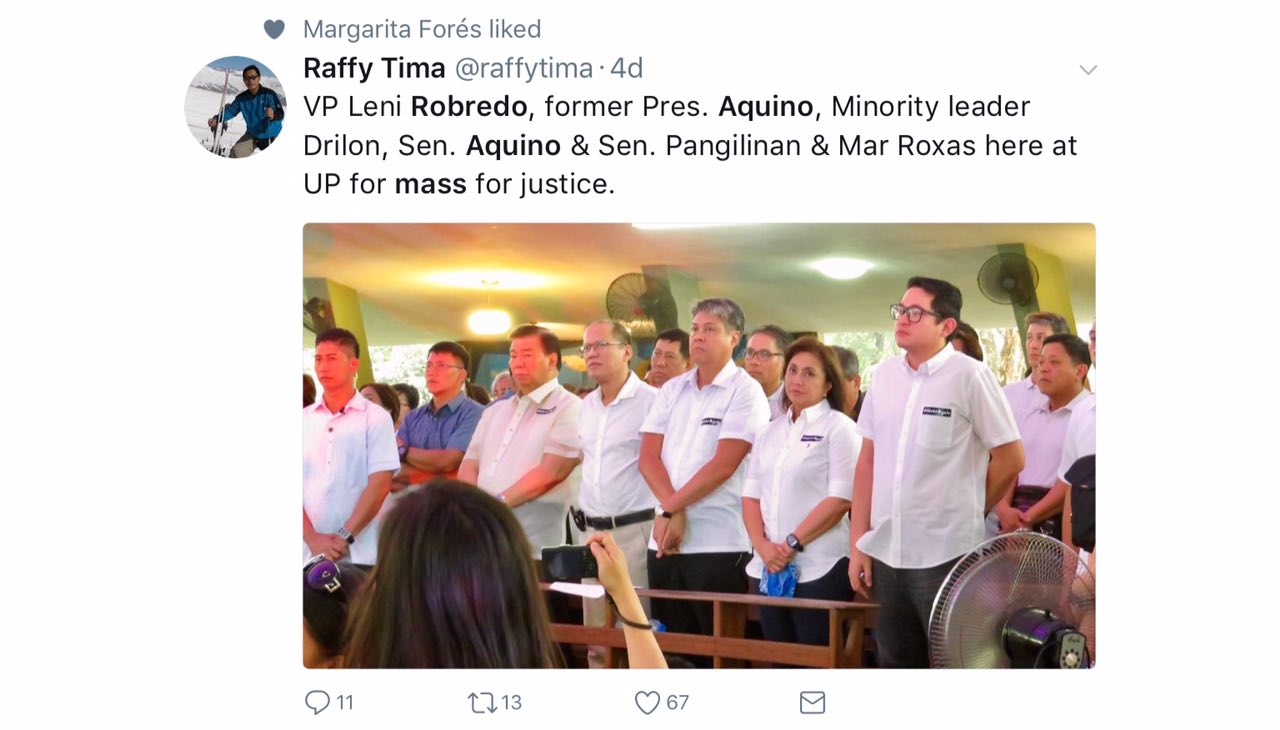This screenshot has height=730, width=1280.
Task: Click the reply speech bubble icon
Action: point(317,702)
